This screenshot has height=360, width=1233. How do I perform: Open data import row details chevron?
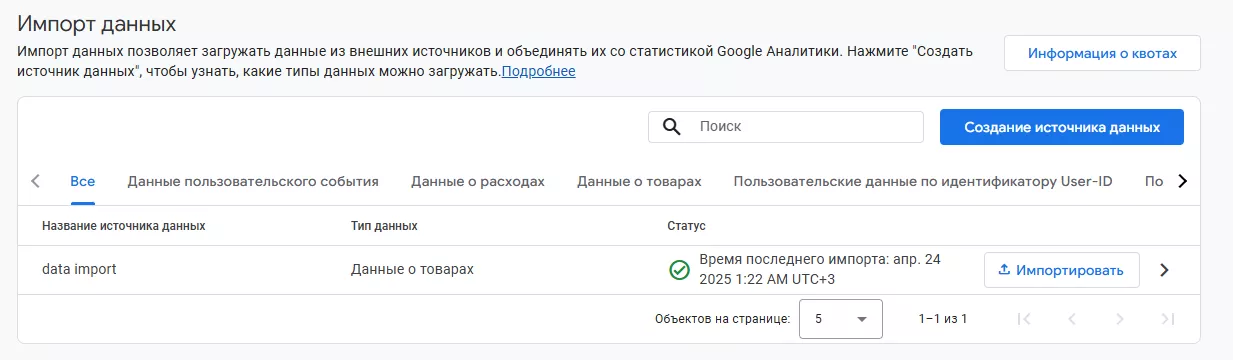click(1164, 270)
